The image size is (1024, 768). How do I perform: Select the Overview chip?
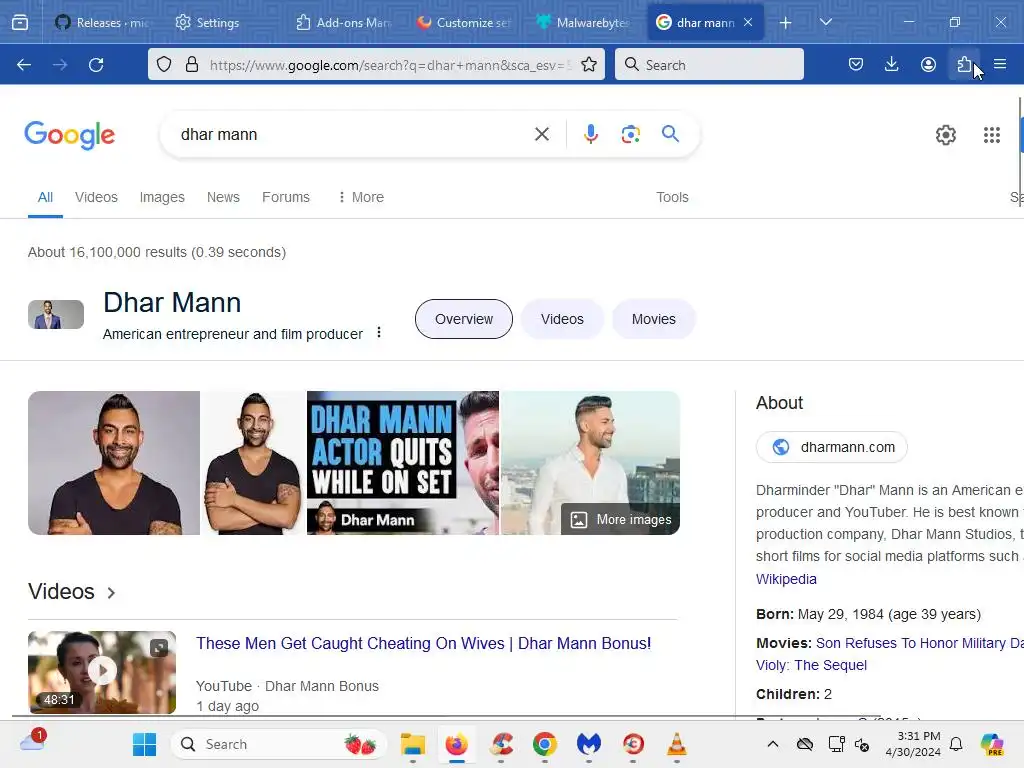[464, 319]
